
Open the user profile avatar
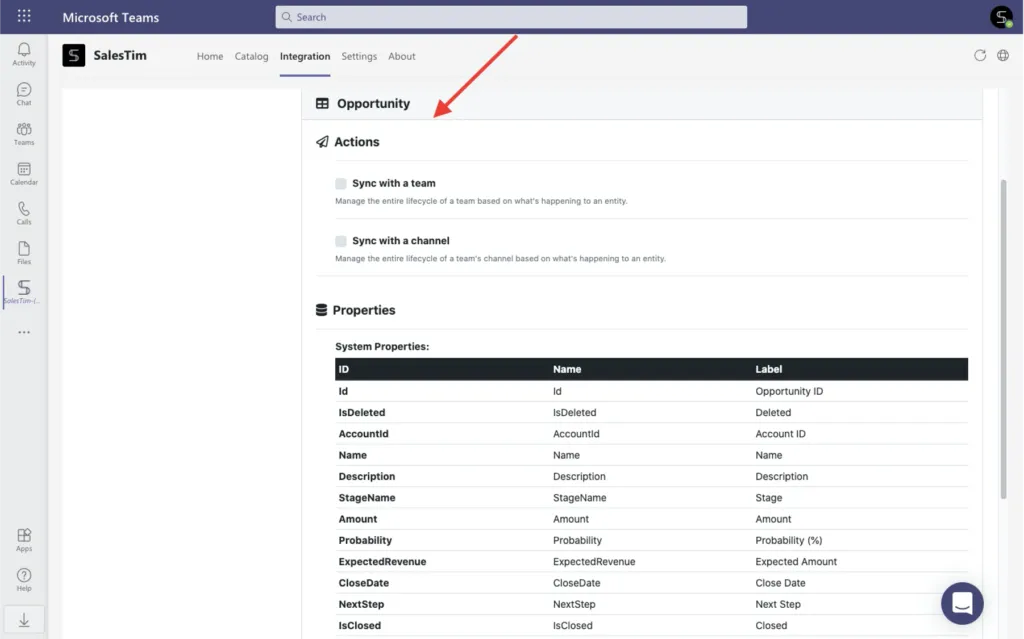click(1001, 17)
